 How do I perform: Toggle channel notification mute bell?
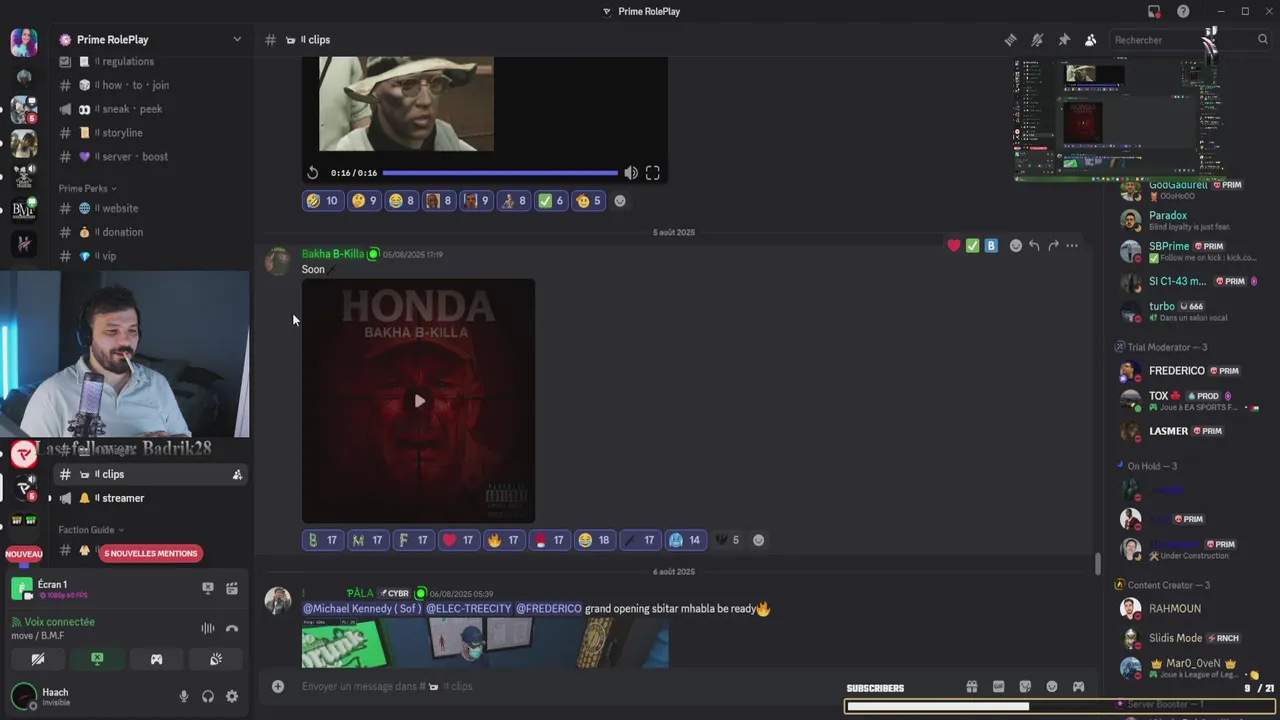pos(1037,40)
